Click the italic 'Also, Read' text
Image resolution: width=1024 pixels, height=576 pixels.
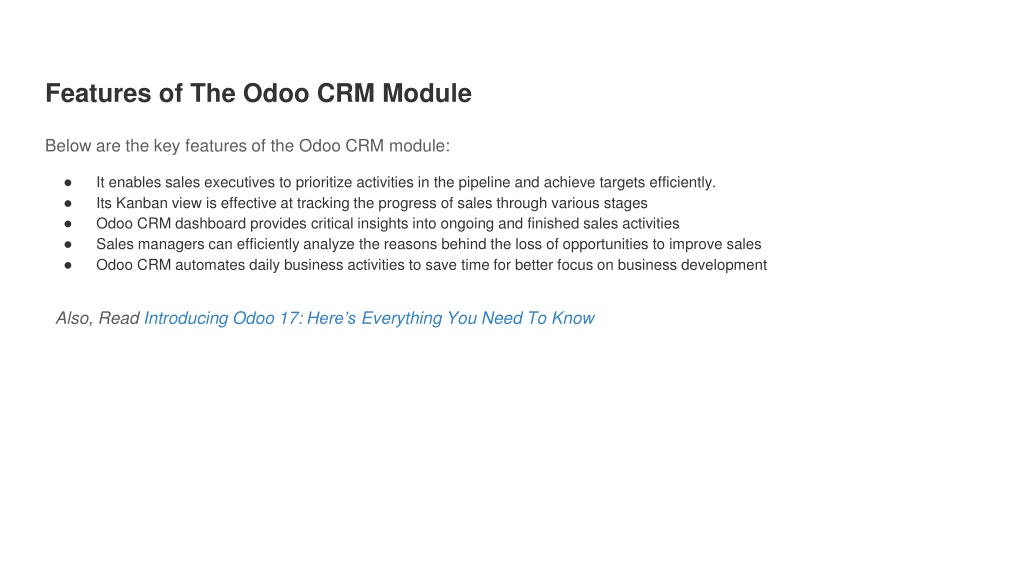pos(97,318)
